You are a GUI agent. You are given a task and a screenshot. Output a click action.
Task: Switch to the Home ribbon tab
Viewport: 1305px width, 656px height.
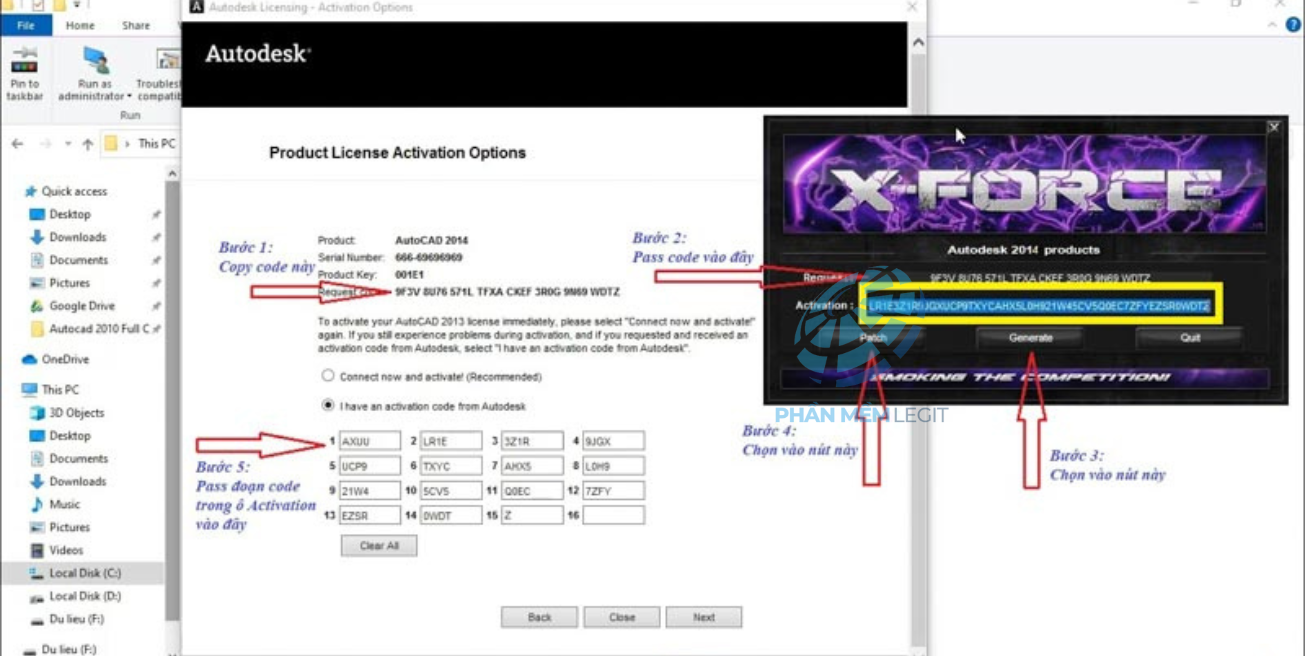[80, 26]
